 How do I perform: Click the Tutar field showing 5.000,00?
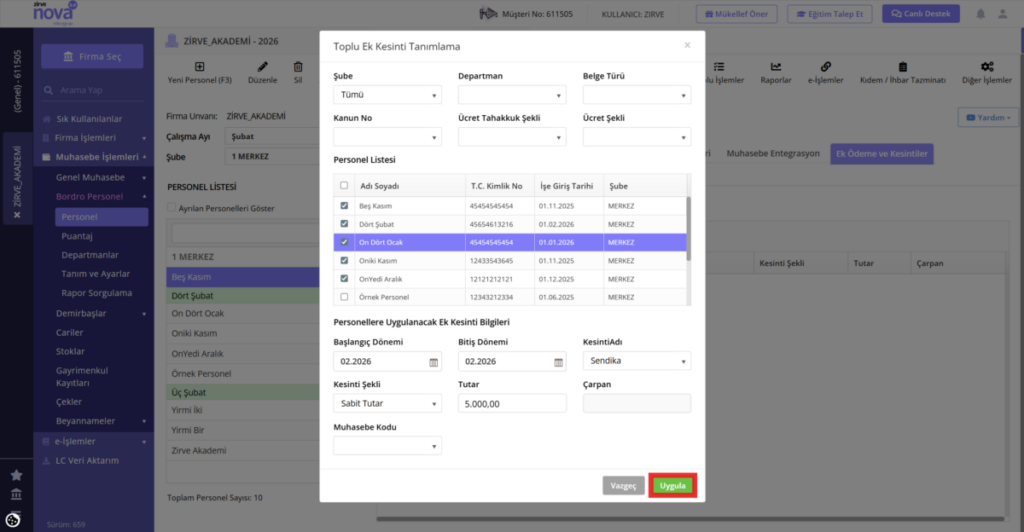click(512, 403)
